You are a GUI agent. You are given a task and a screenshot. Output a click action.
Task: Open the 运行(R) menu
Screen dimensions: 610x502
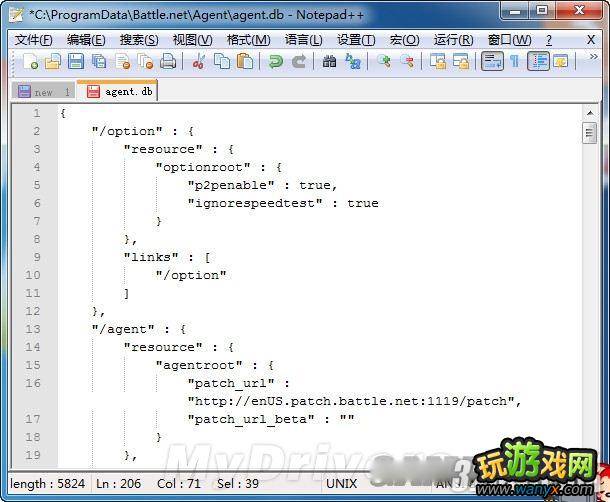pyautogui.click(x=453, y=40)
